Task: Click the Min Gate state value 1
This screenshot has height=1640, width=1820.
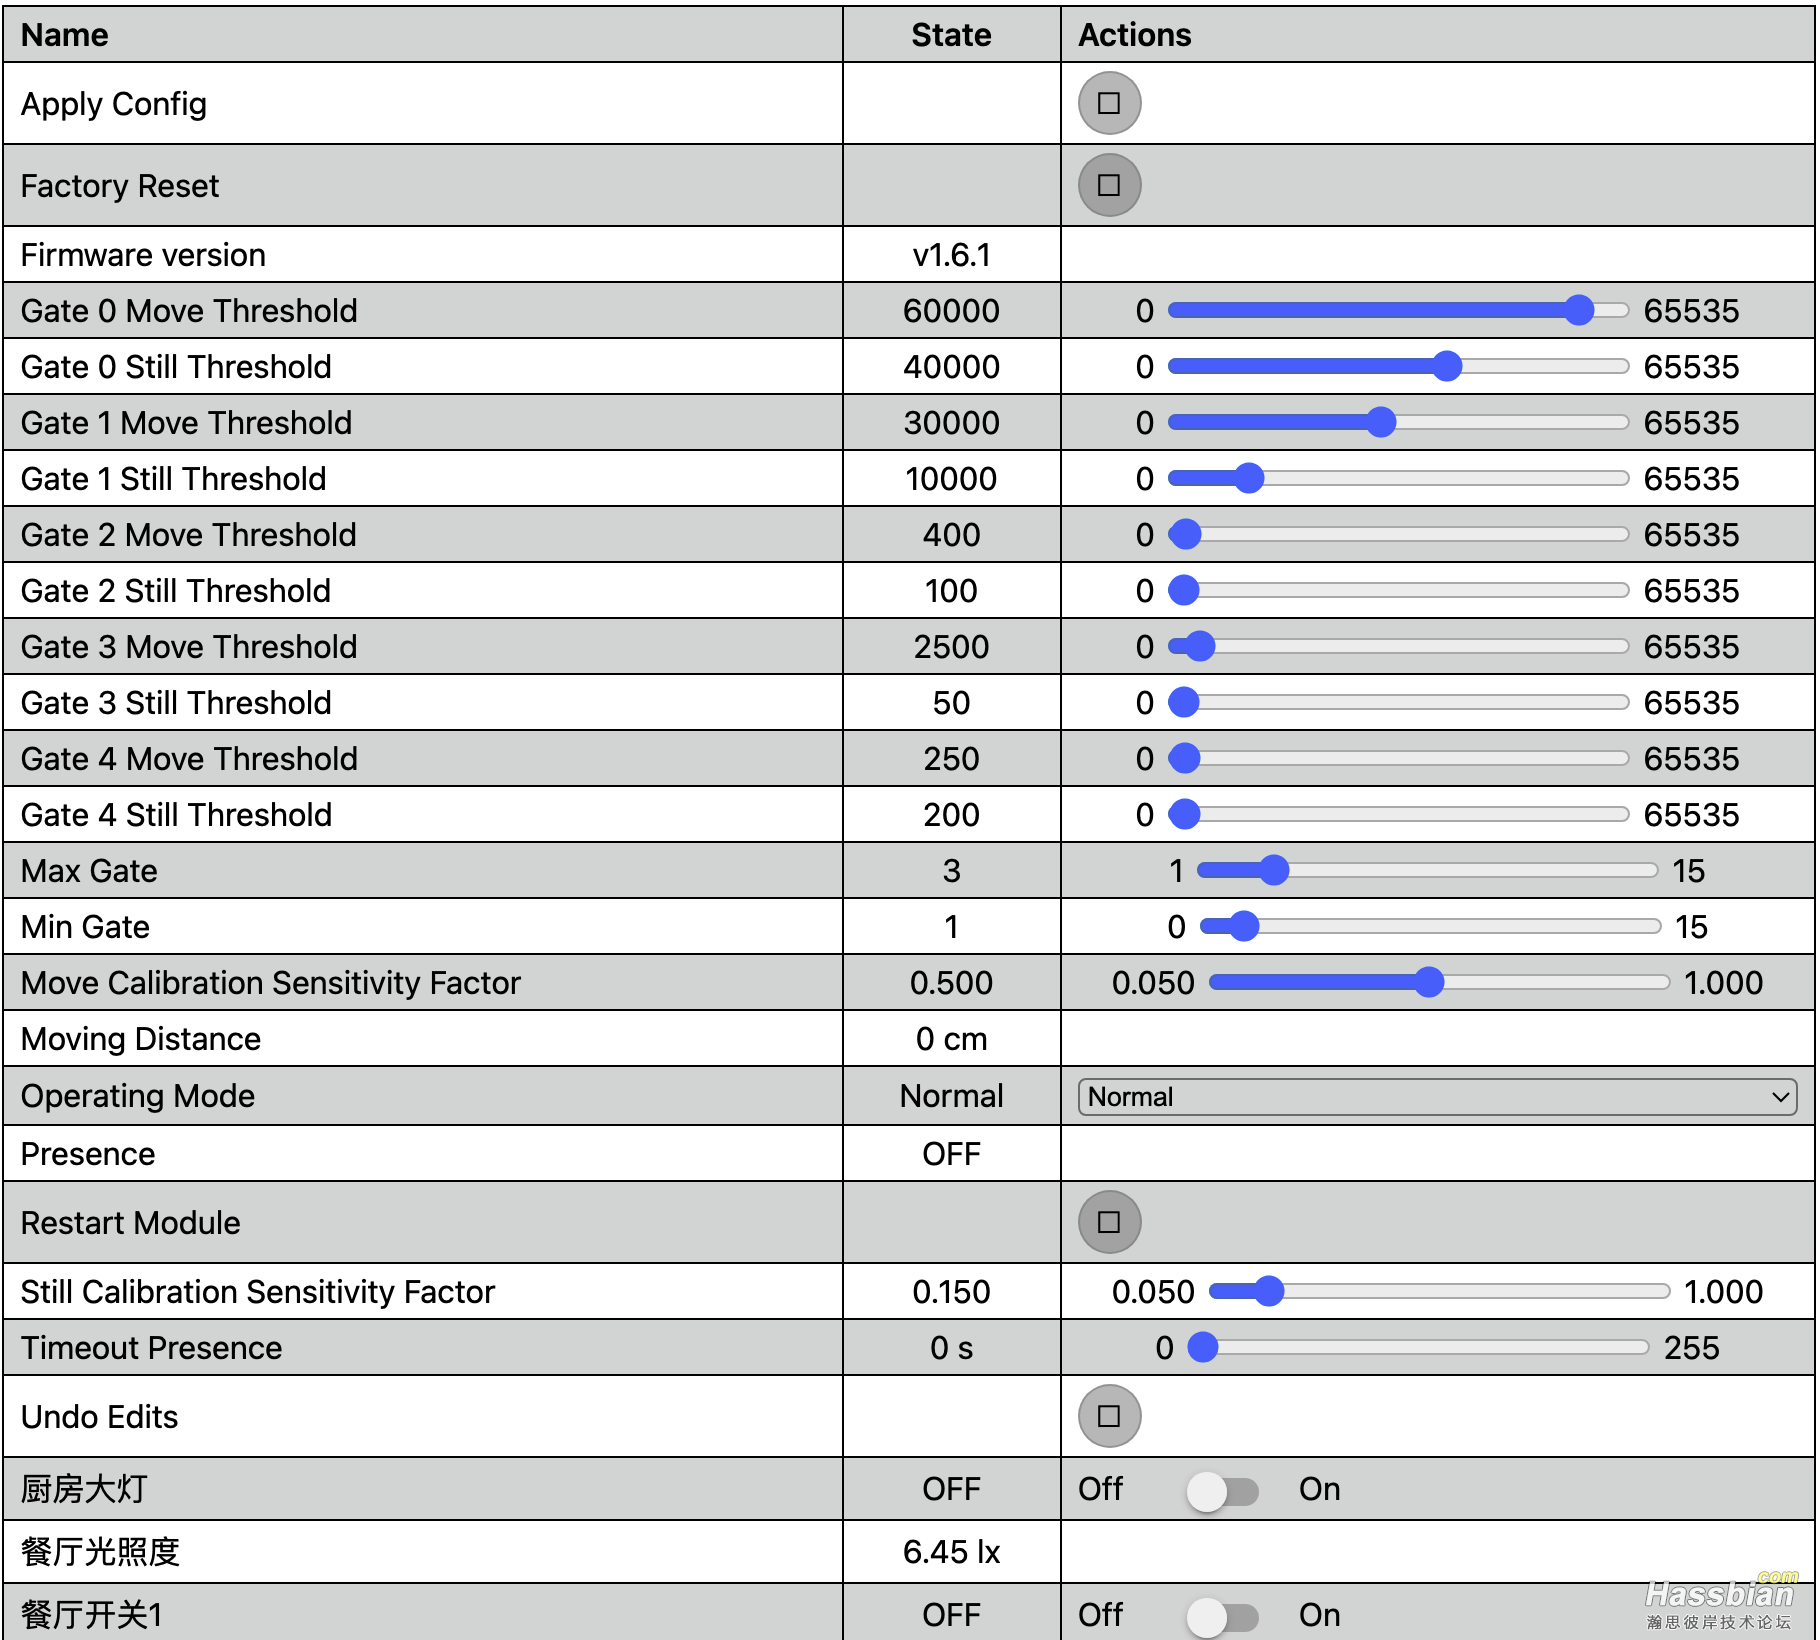Action: coord(951,927)
